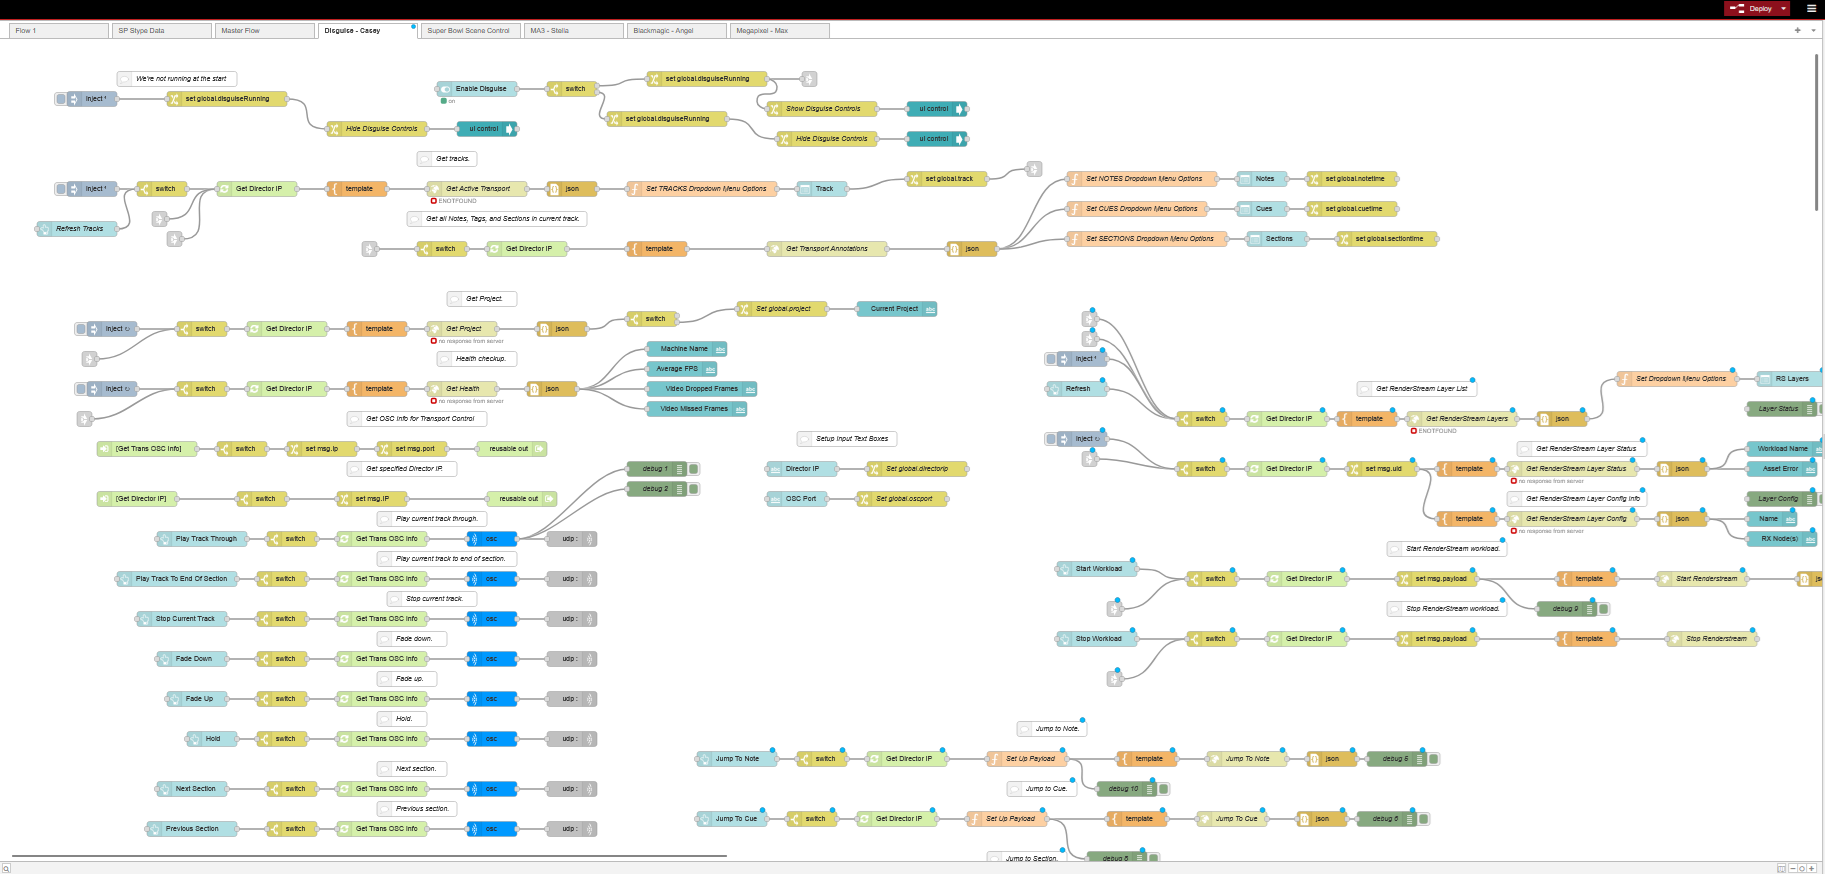
Task: Click the vertical workspace scrollbar
Action: 1816,132
